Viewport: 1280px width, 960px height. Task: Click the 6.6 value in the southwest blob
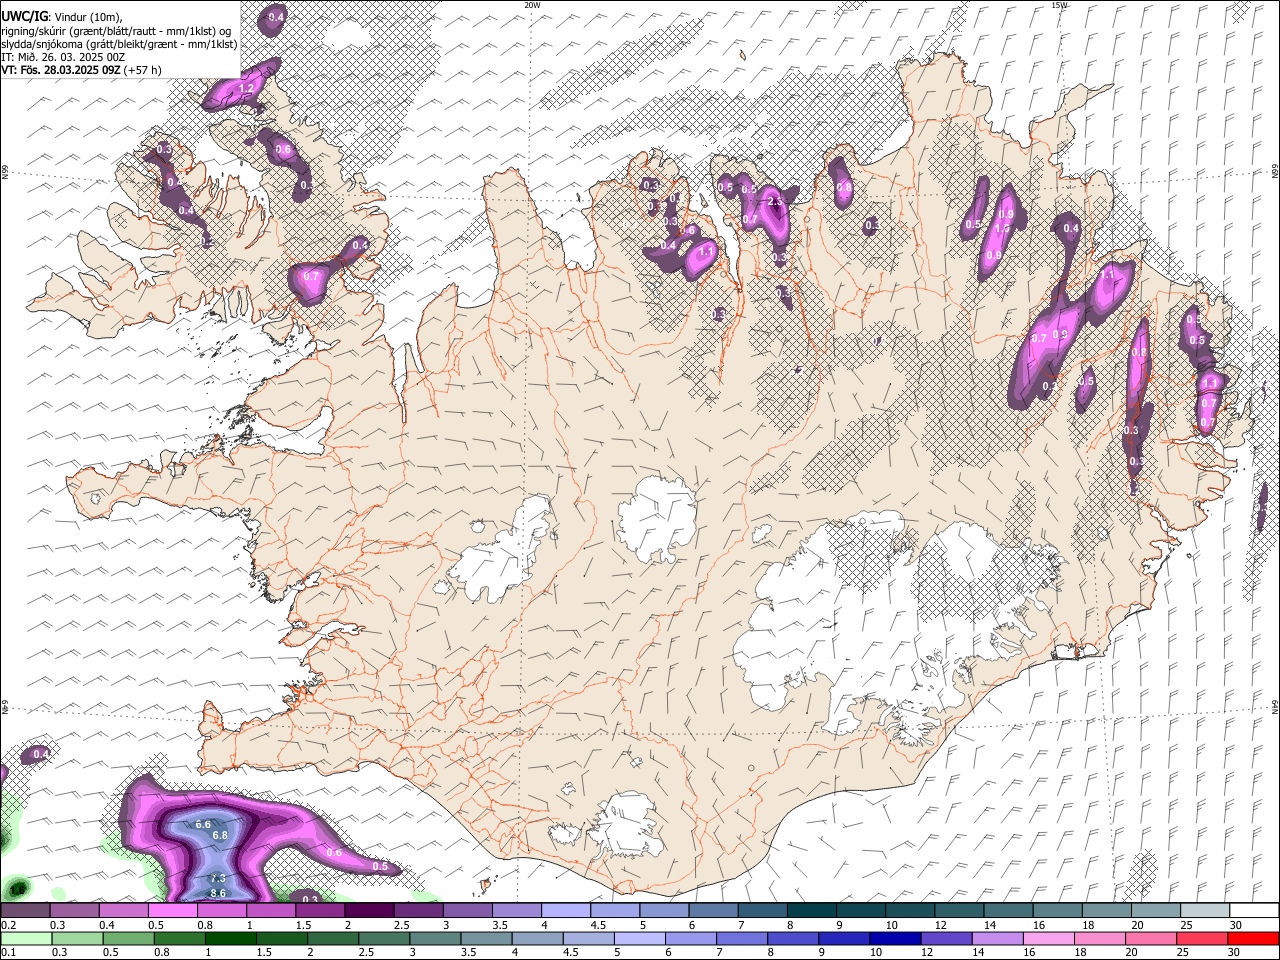pos(203,824)
